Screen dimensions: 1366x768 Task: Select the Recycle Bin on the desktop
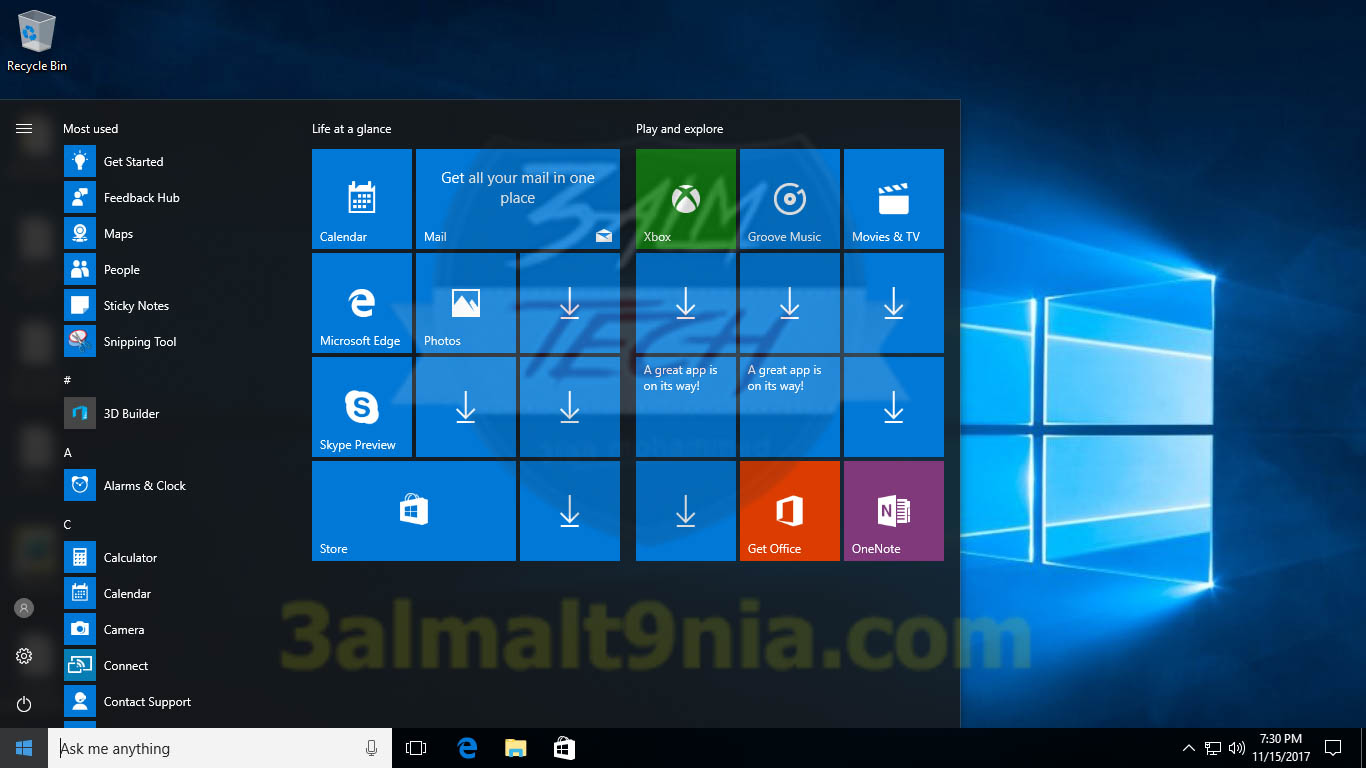tap(37, 41)
